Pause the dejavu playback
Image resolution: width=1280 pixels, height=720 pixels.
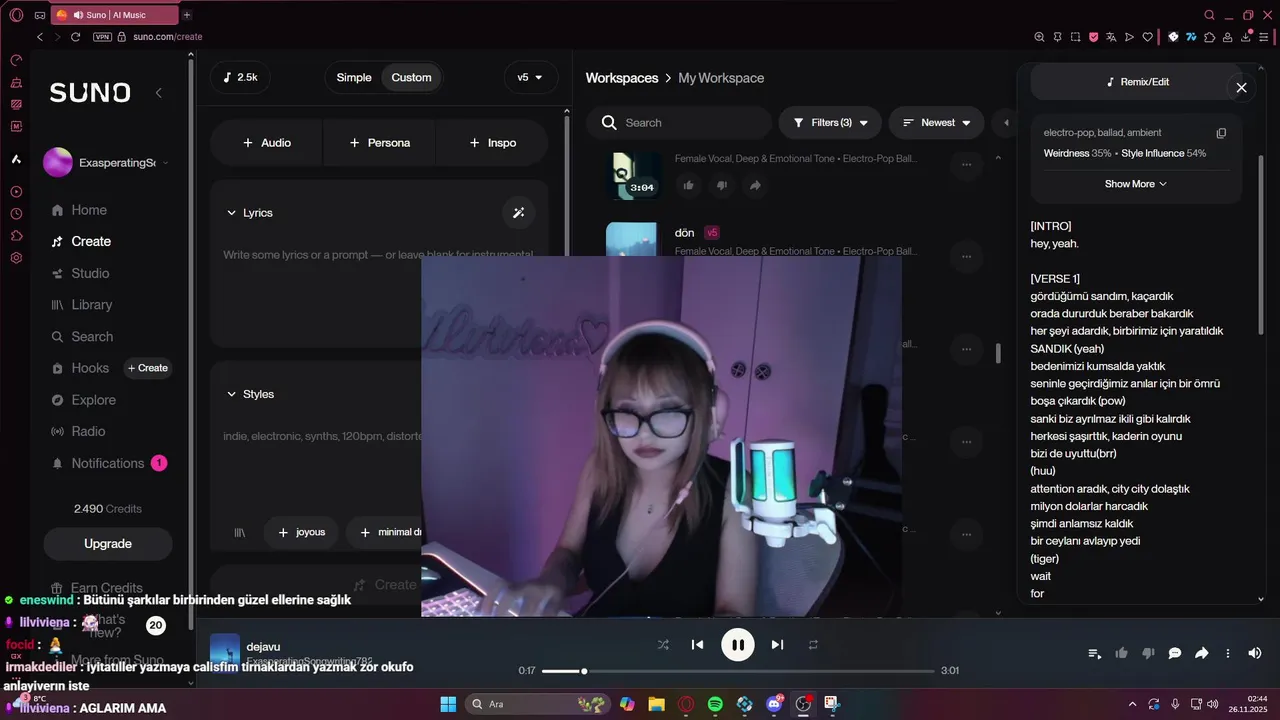[x=738, y=645]
